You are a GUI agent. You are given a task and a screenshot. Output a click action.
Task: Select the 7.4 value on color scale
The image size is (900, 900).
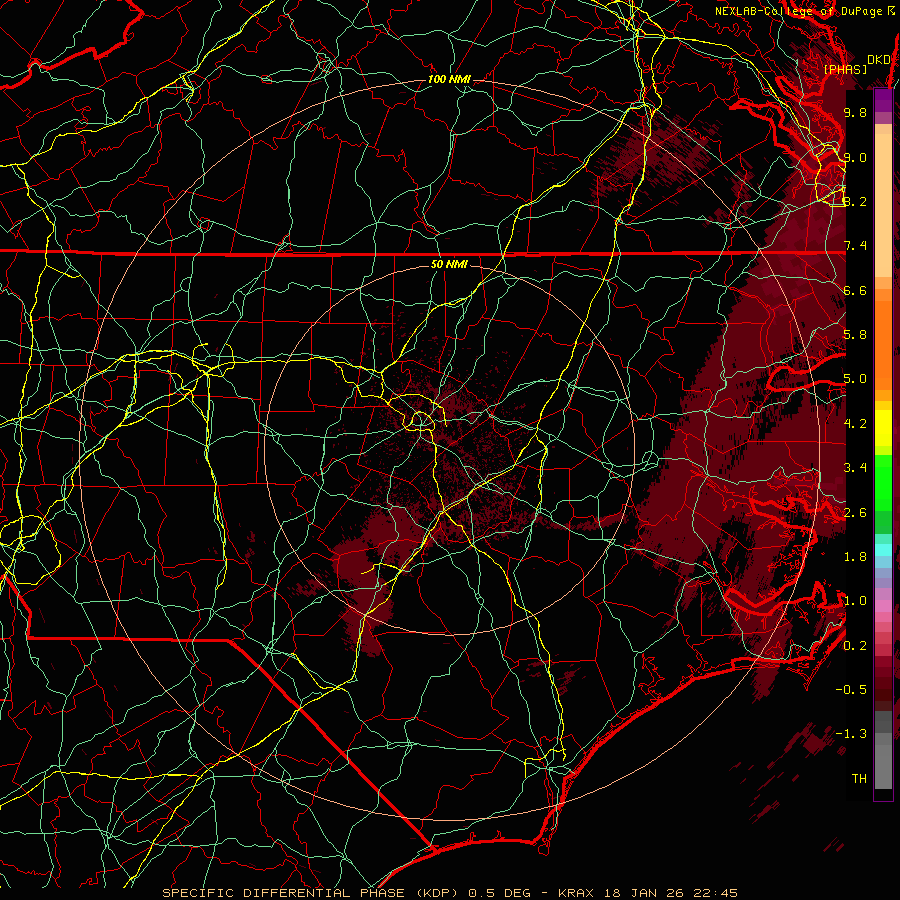(855, 246)
